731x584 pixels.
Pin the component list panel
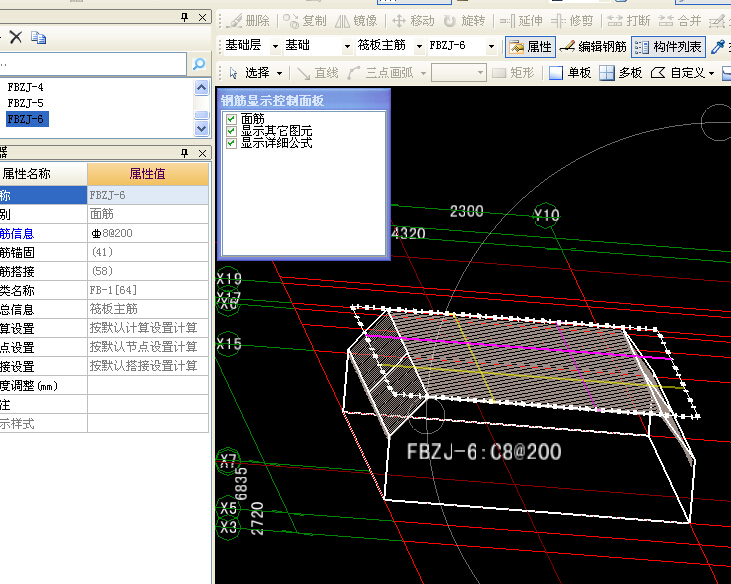185,18
